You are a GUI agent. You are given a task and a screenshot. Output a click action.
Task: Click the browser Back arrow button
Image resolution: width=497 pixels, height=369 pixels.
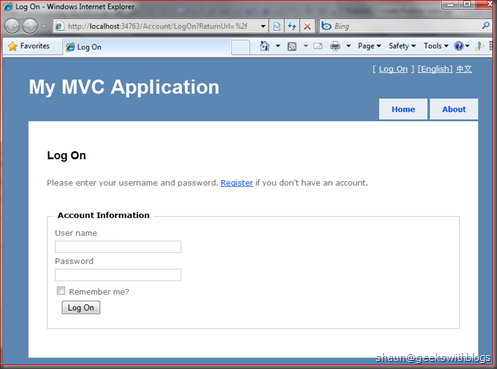click(12, 26)
